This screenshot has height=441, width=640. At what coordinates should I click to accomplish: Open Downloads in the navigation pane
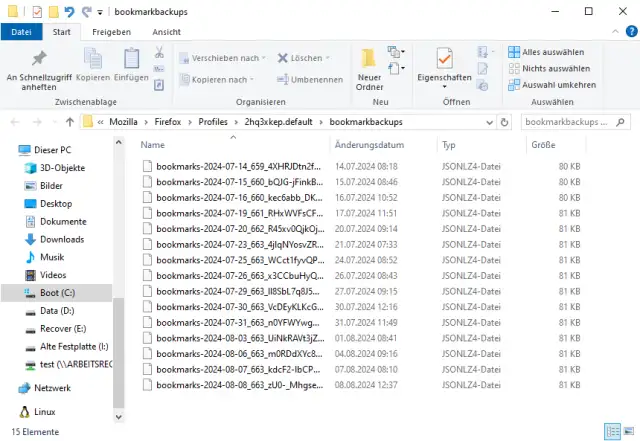[x=54, y=240]
